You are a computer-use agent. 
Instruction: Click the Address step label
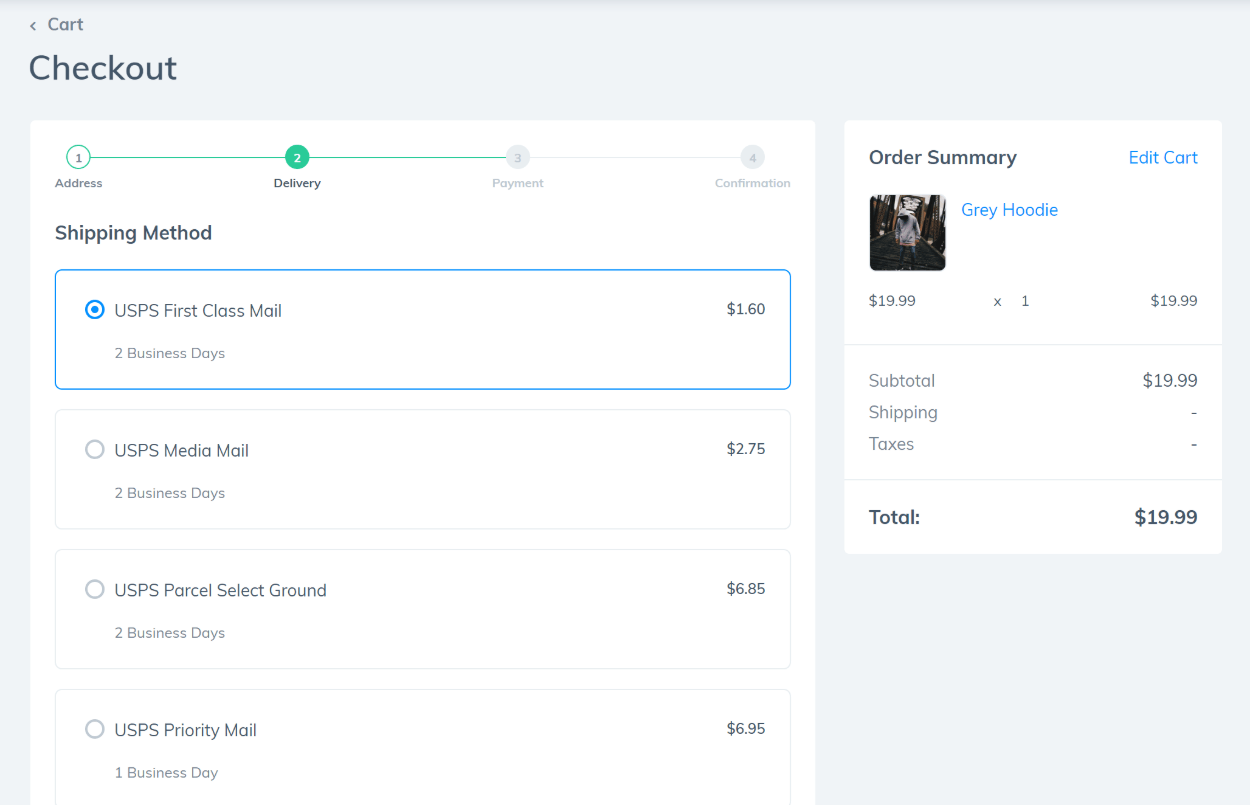click(x=78, y=183)
